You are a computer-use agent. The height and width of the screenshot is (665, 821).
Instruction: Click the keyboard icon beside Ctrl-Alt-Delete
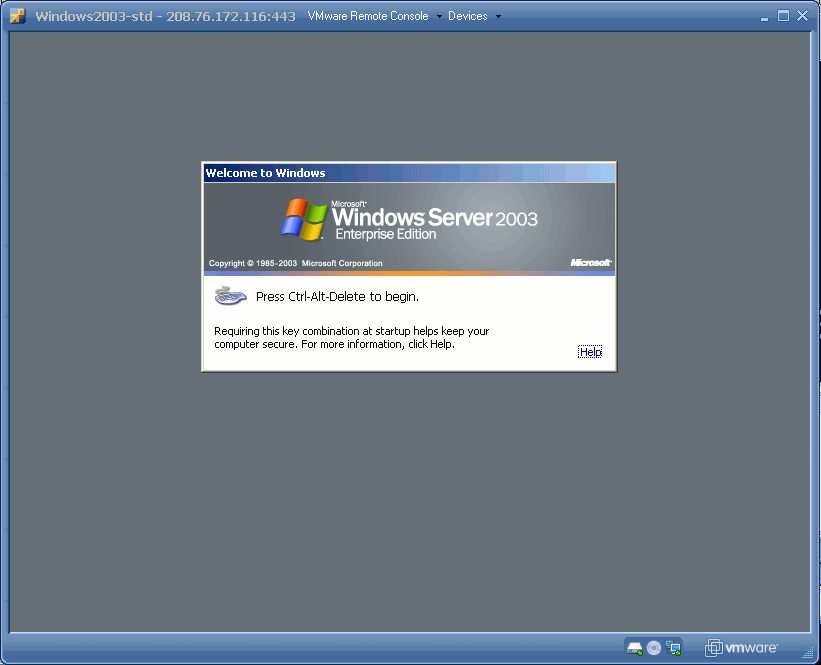coord(230,296)
